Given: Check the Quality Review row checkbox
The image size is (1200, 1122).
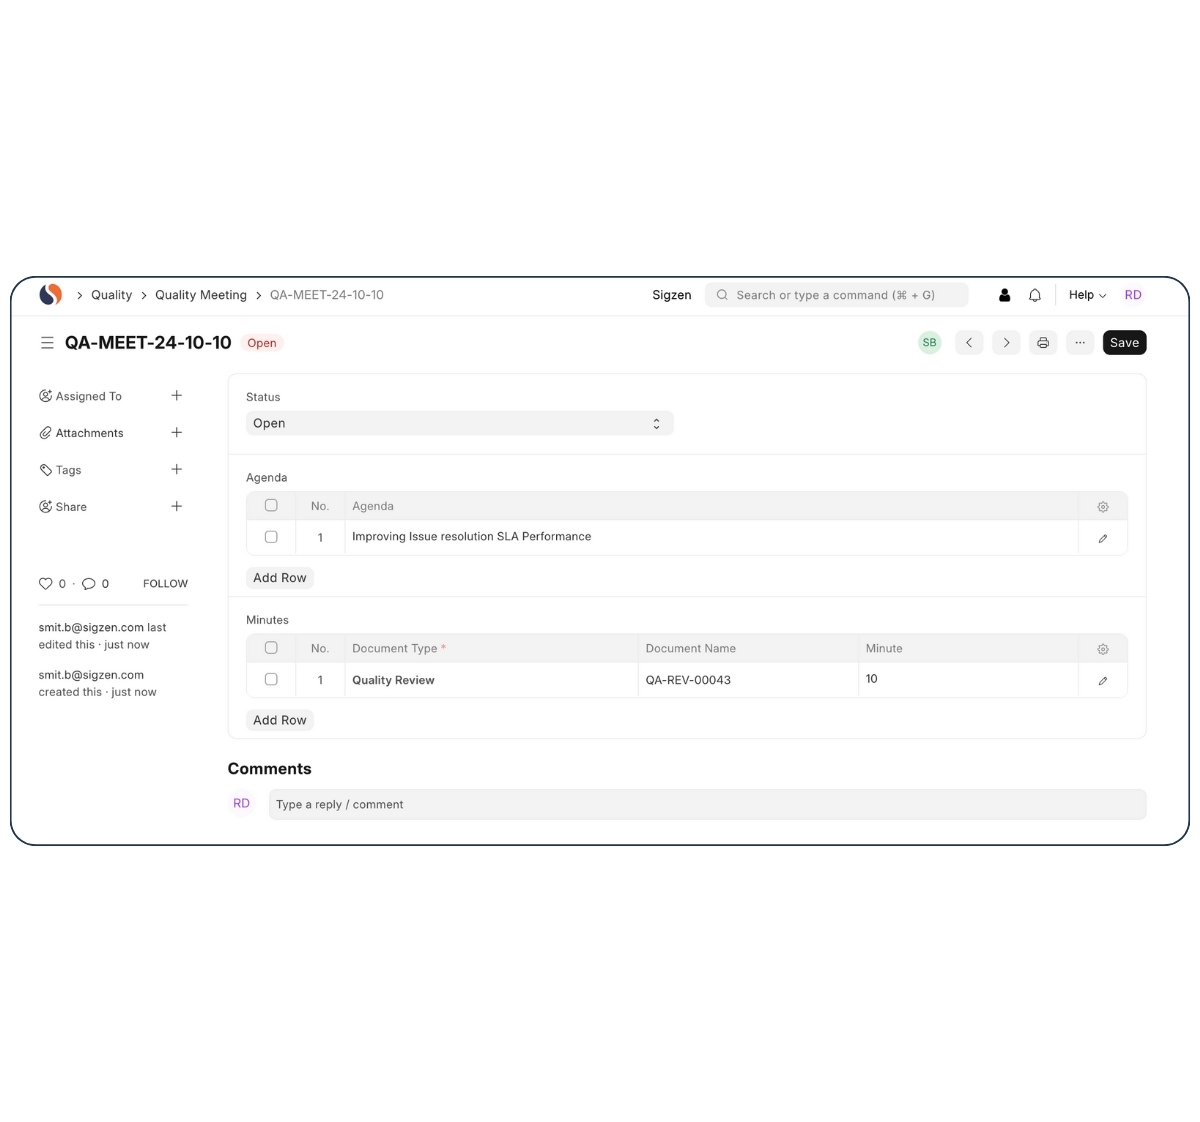Looking at the screenshot, I should pyautogui.click(x=271, y=679).
